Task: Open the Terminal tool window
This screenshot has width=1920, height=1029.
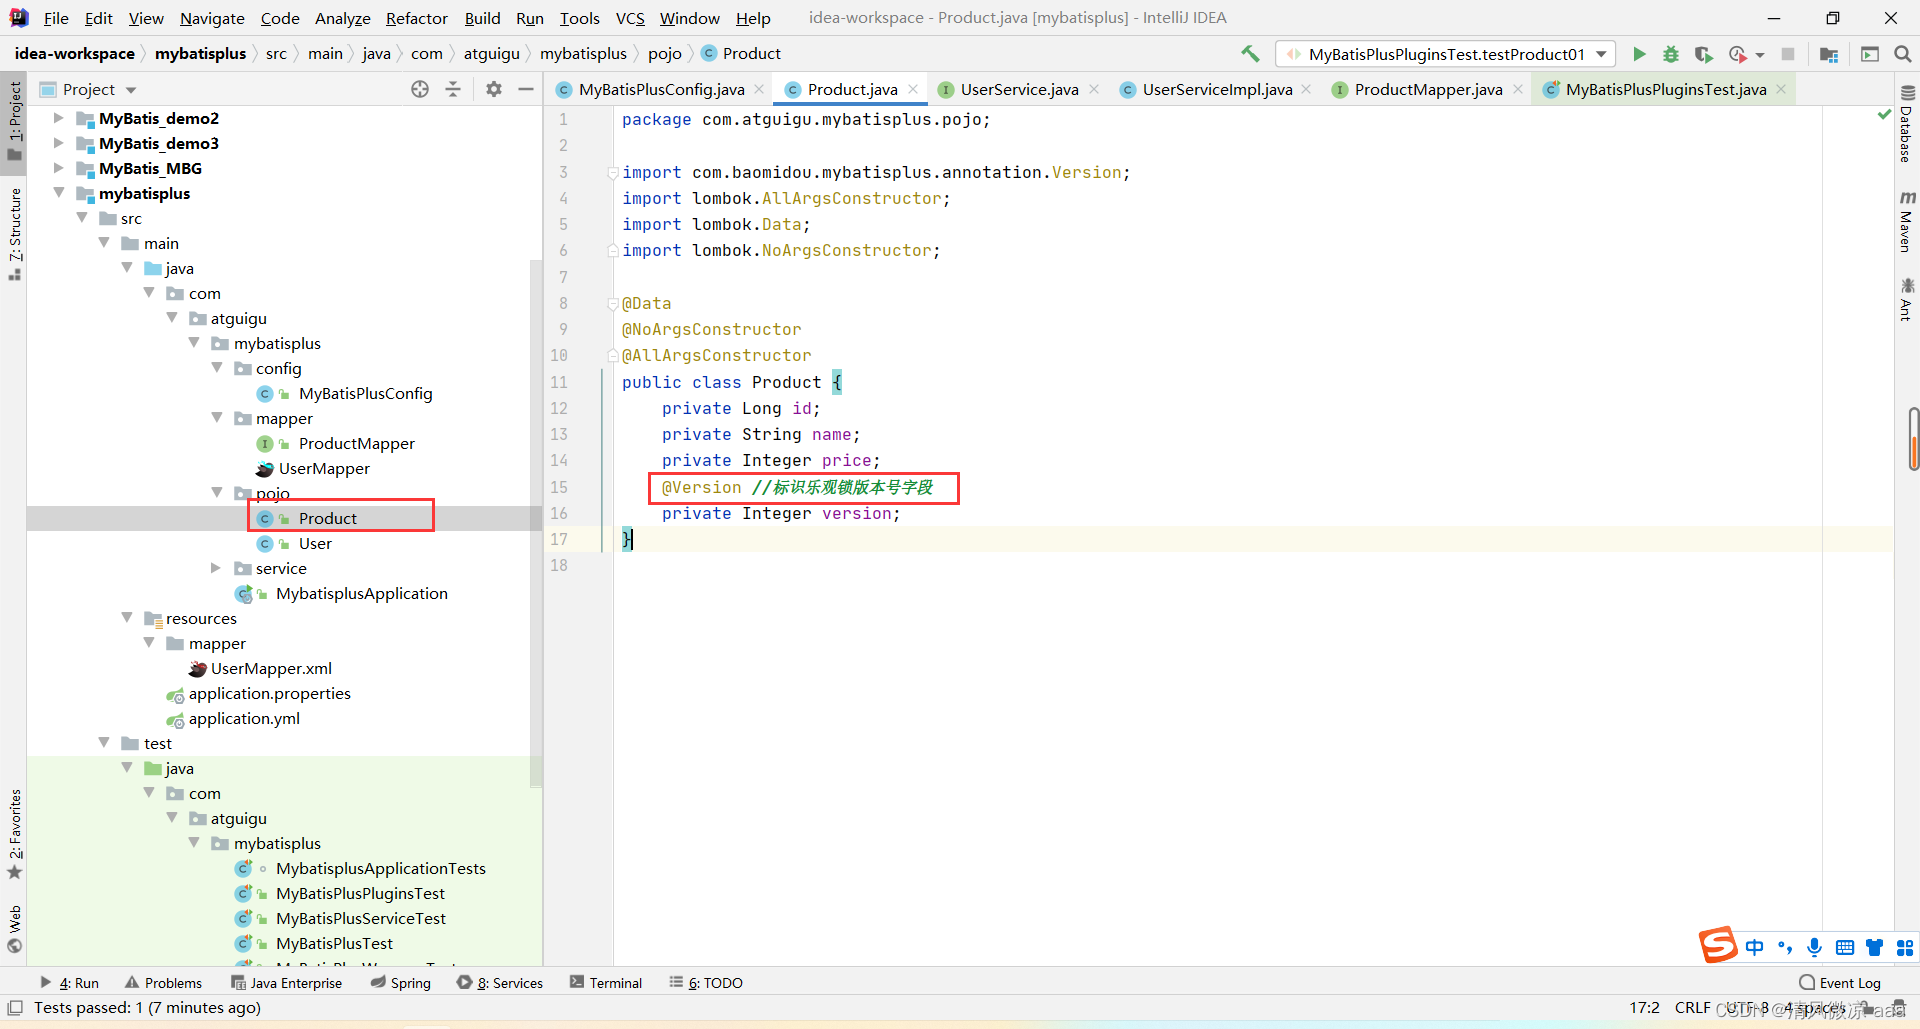Action: tap(606, 983)
